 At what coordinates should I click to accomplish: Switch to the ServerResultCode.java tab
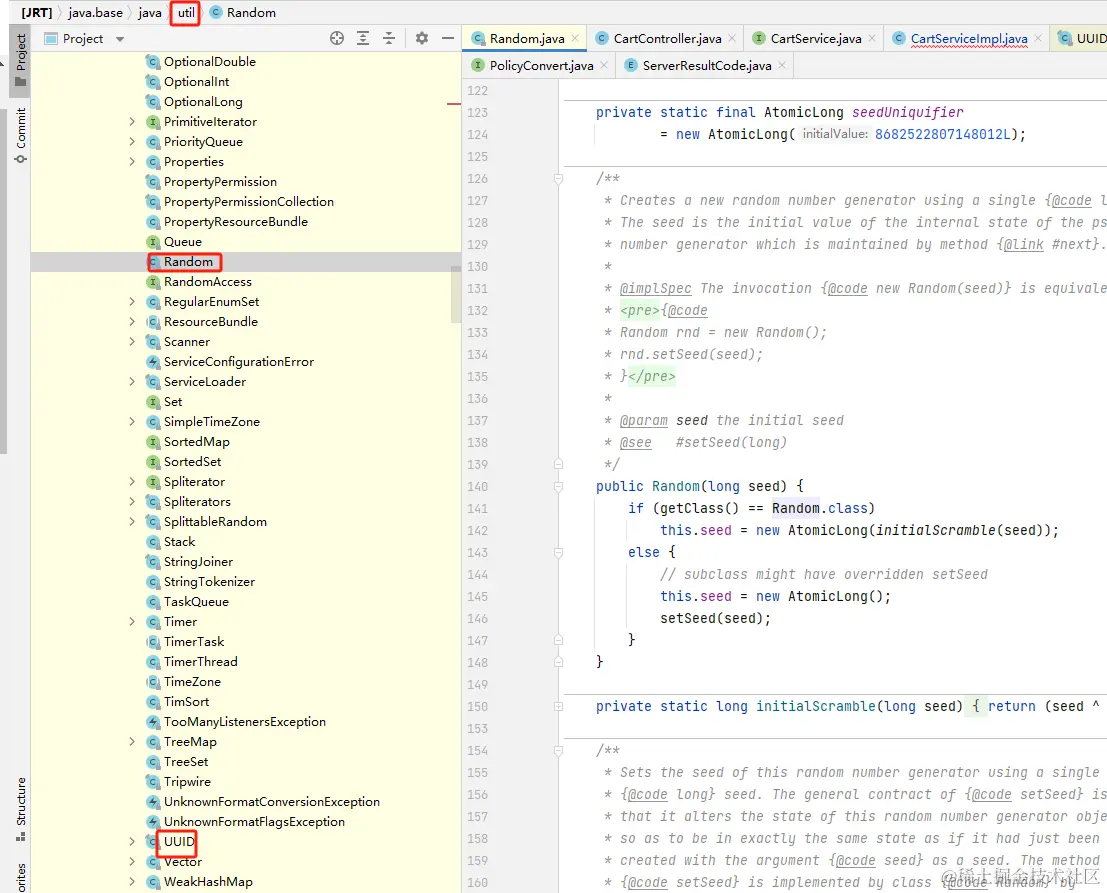[707, 66]
